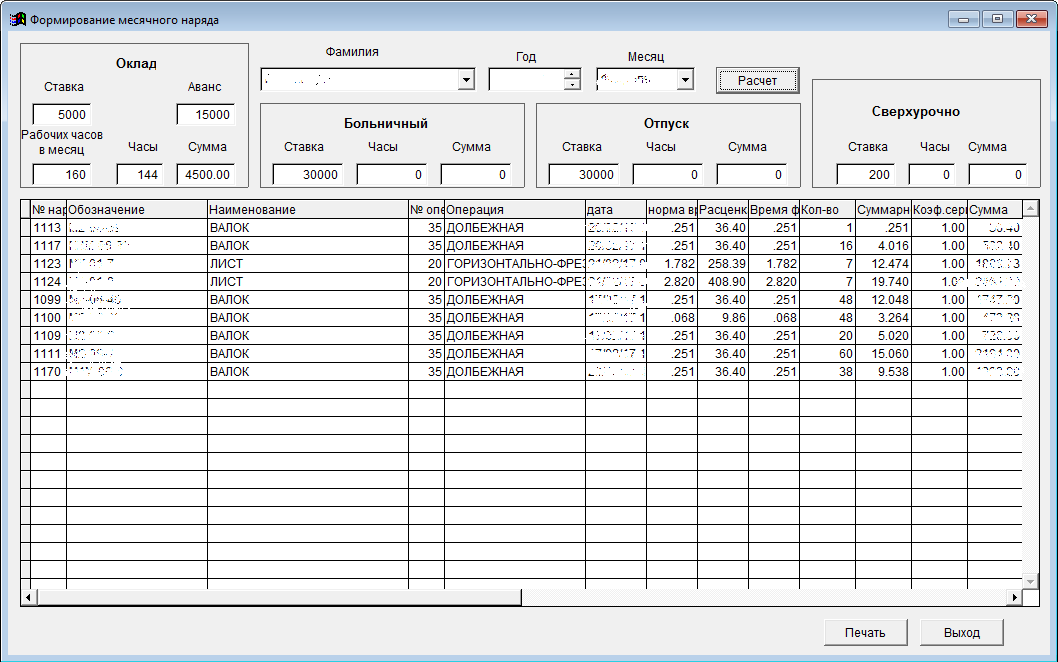Decrease the Год value with down arrow
Image resolution: width=1058 pixels, height=662 pixels.
click(x=571, y=85)
